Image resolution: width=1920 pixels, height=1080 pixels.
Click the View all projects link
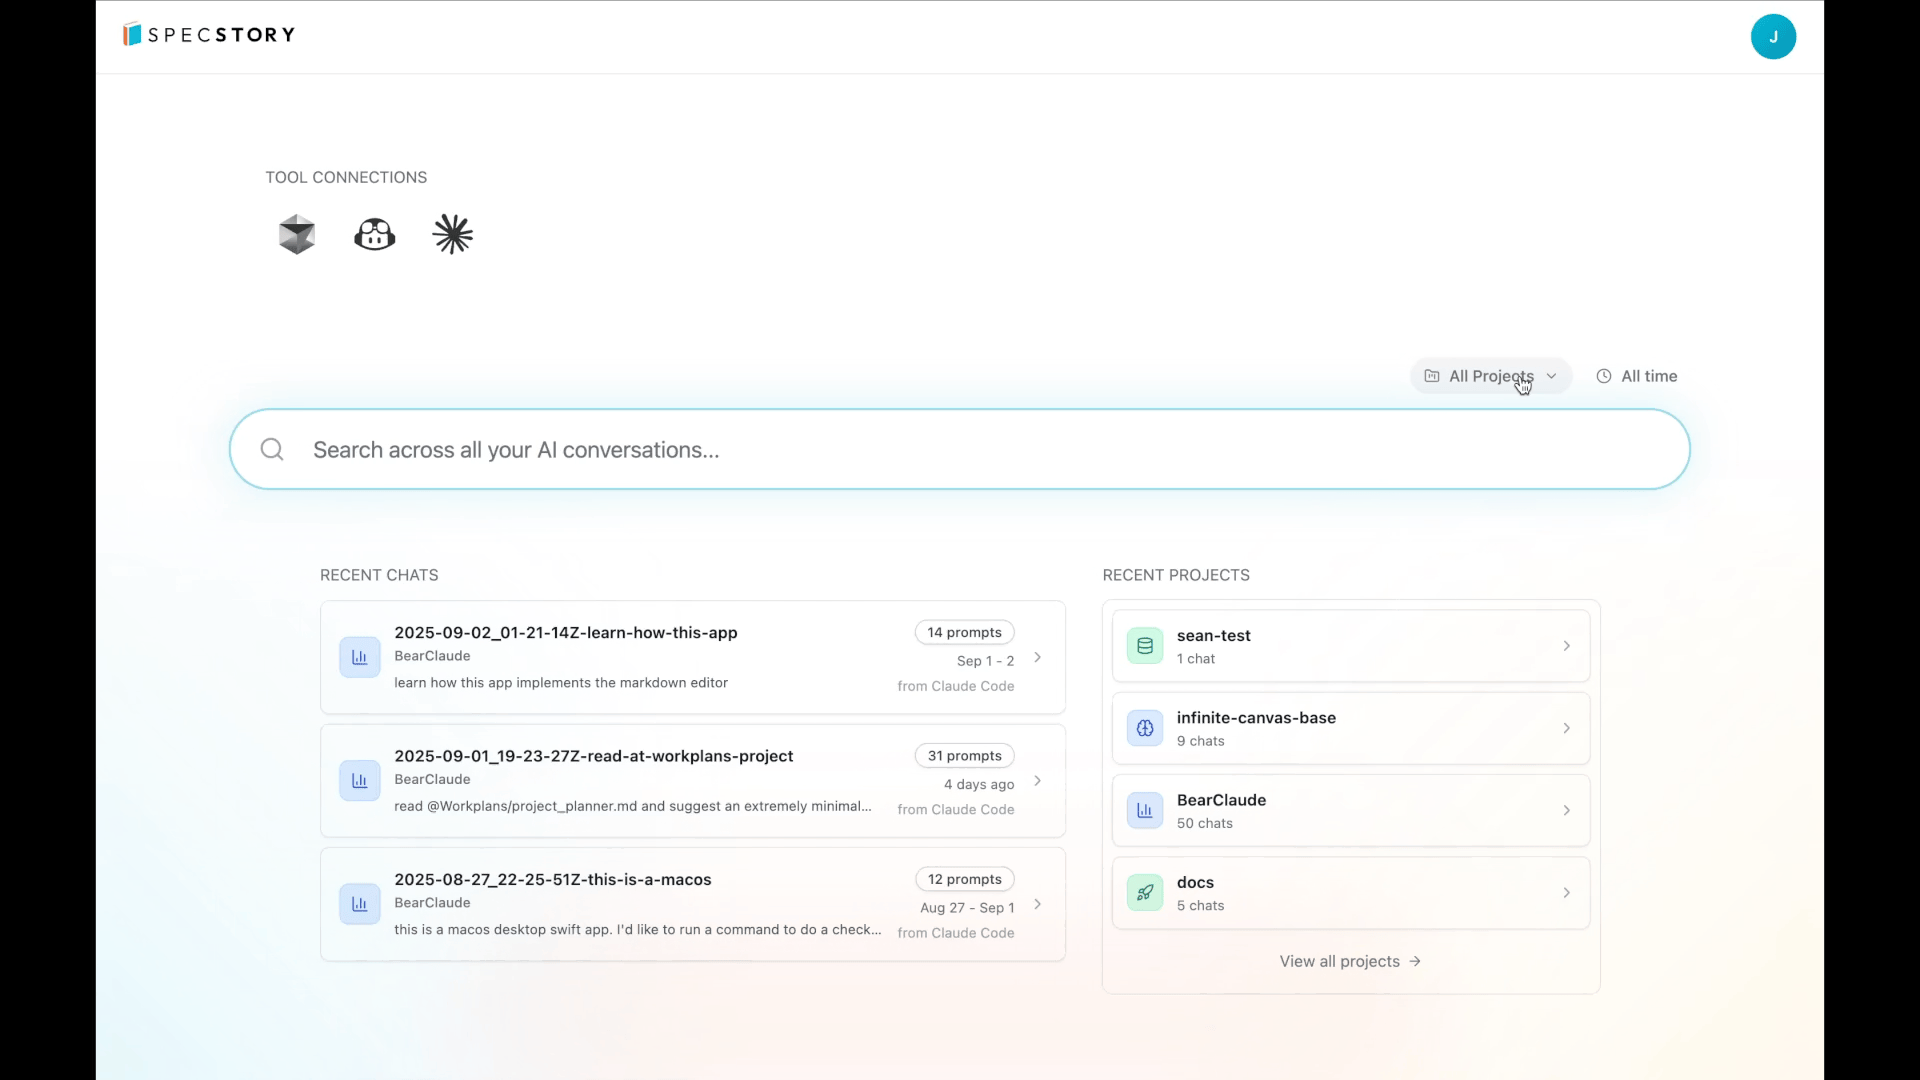(x=1350, y=961)
